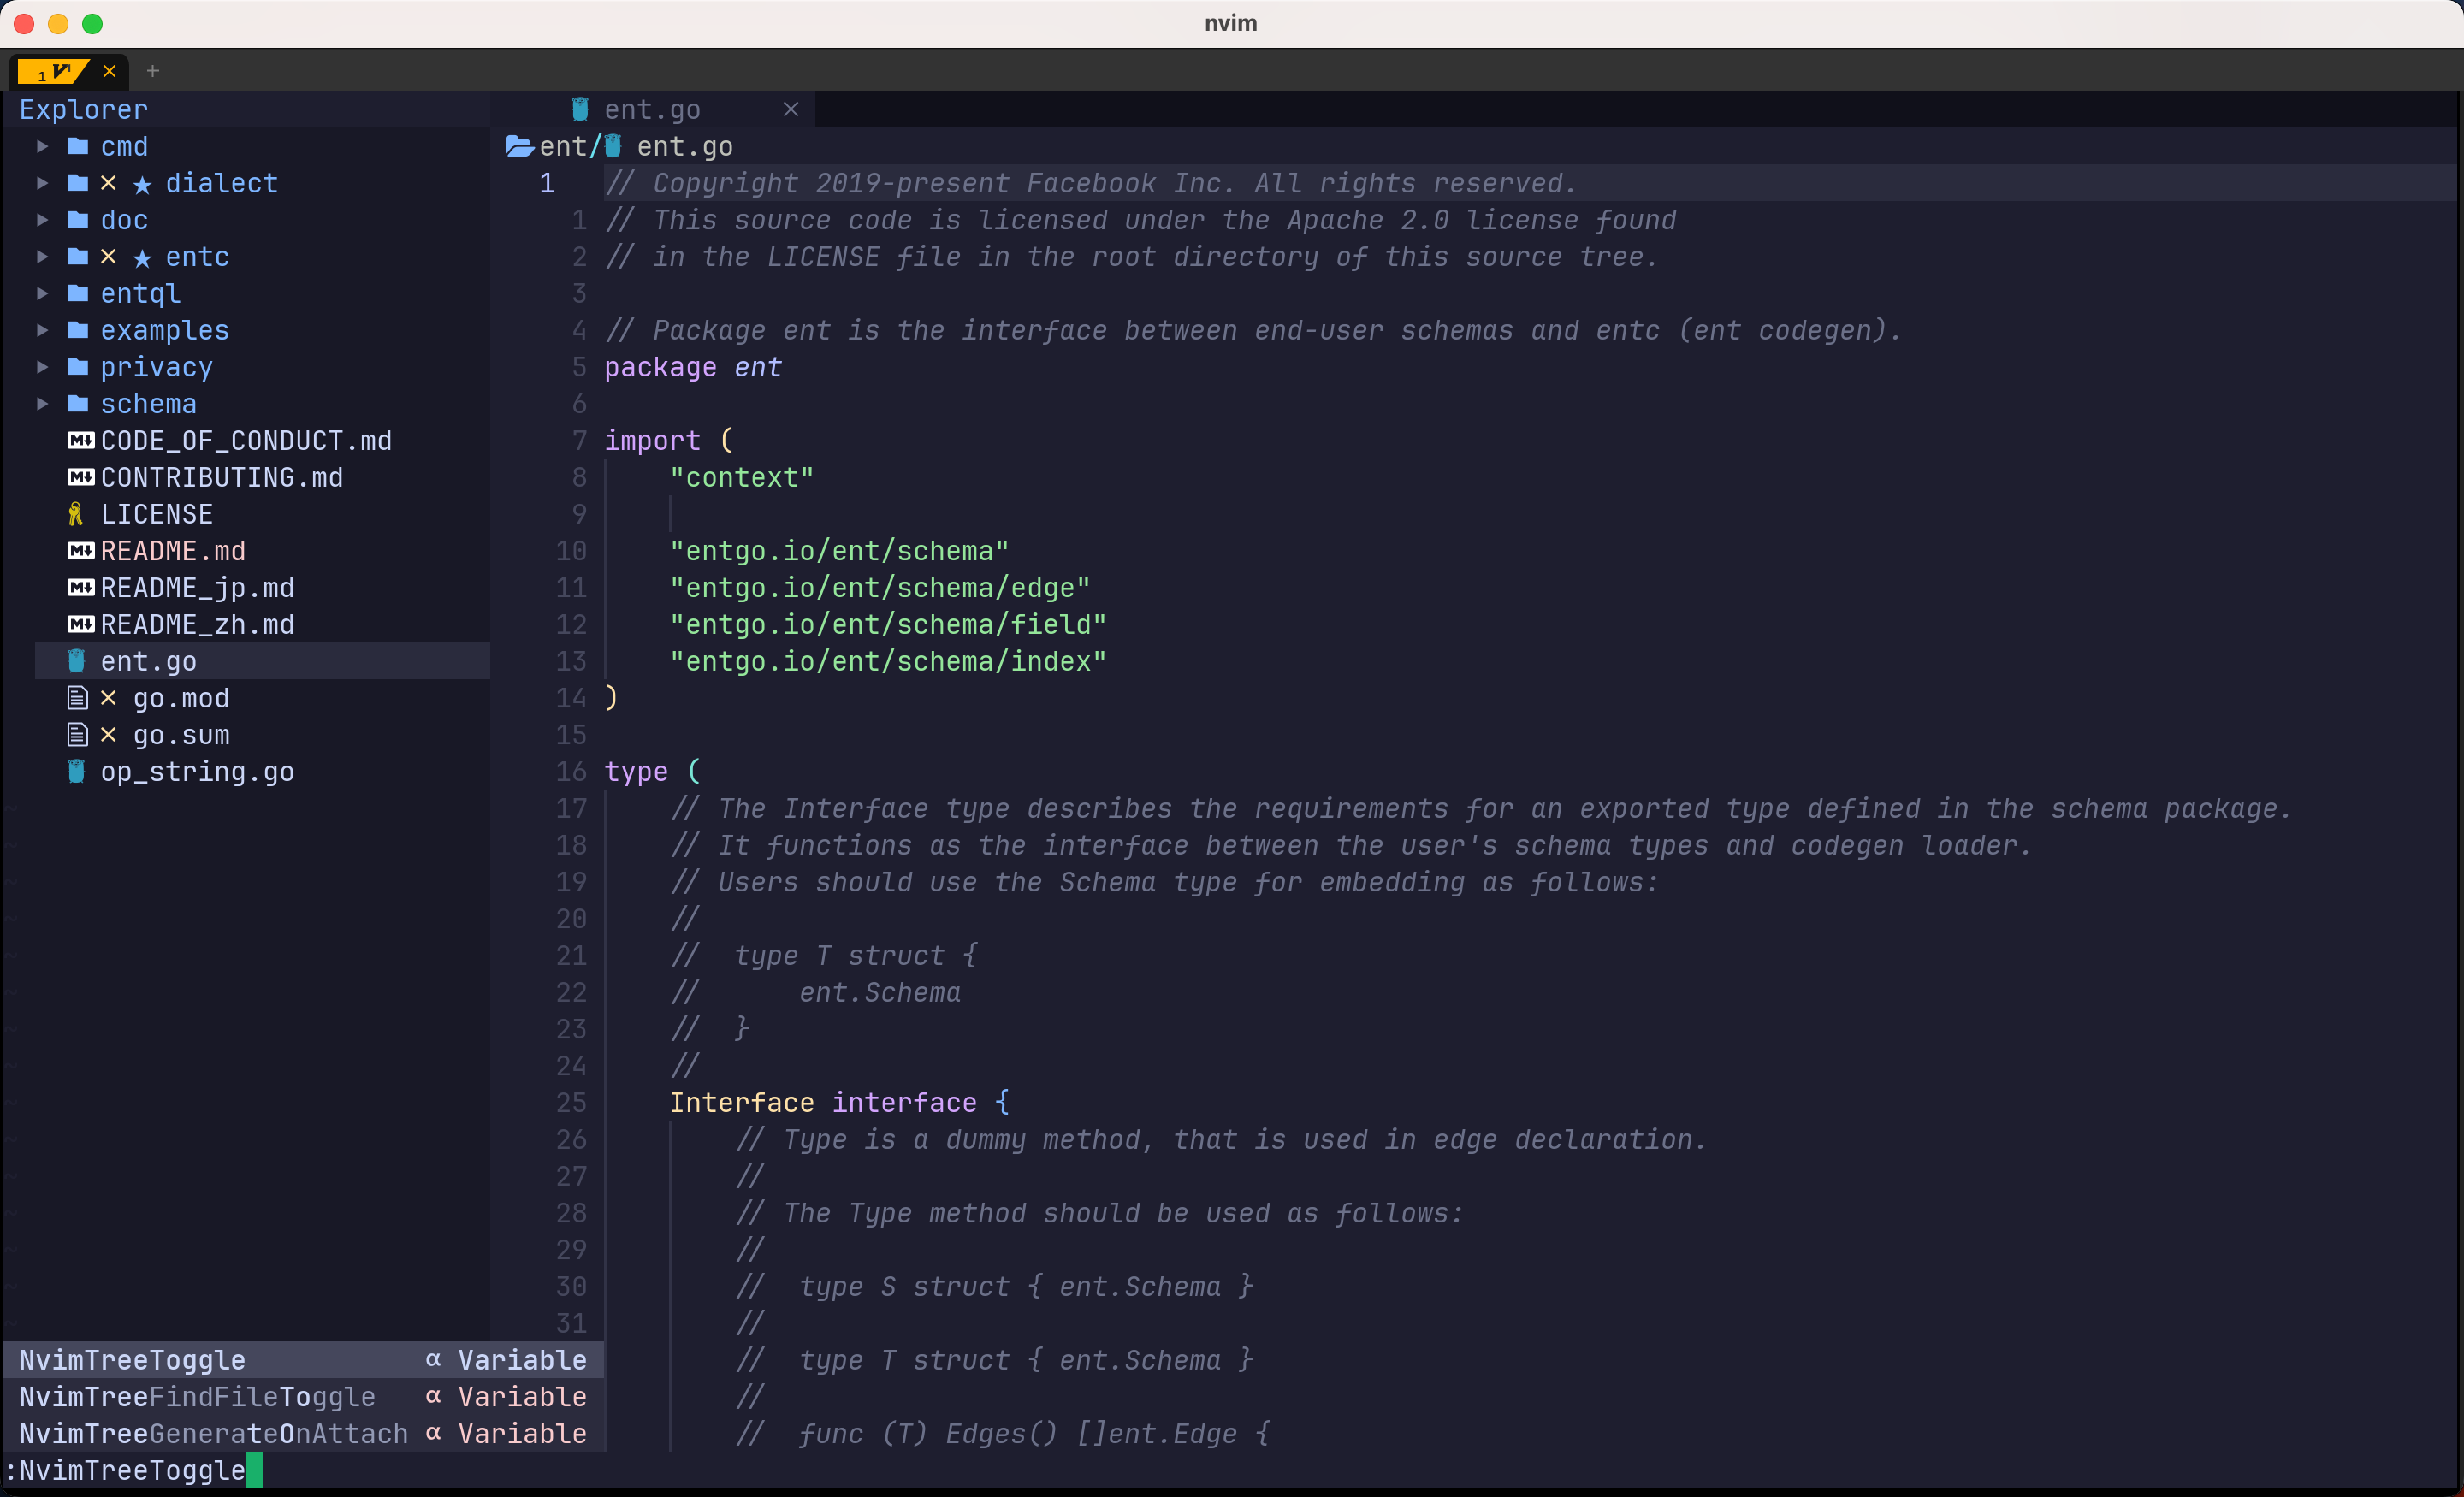Expand the entc folder arrow
The image size is (2464, 1497).
pos(42,257)
